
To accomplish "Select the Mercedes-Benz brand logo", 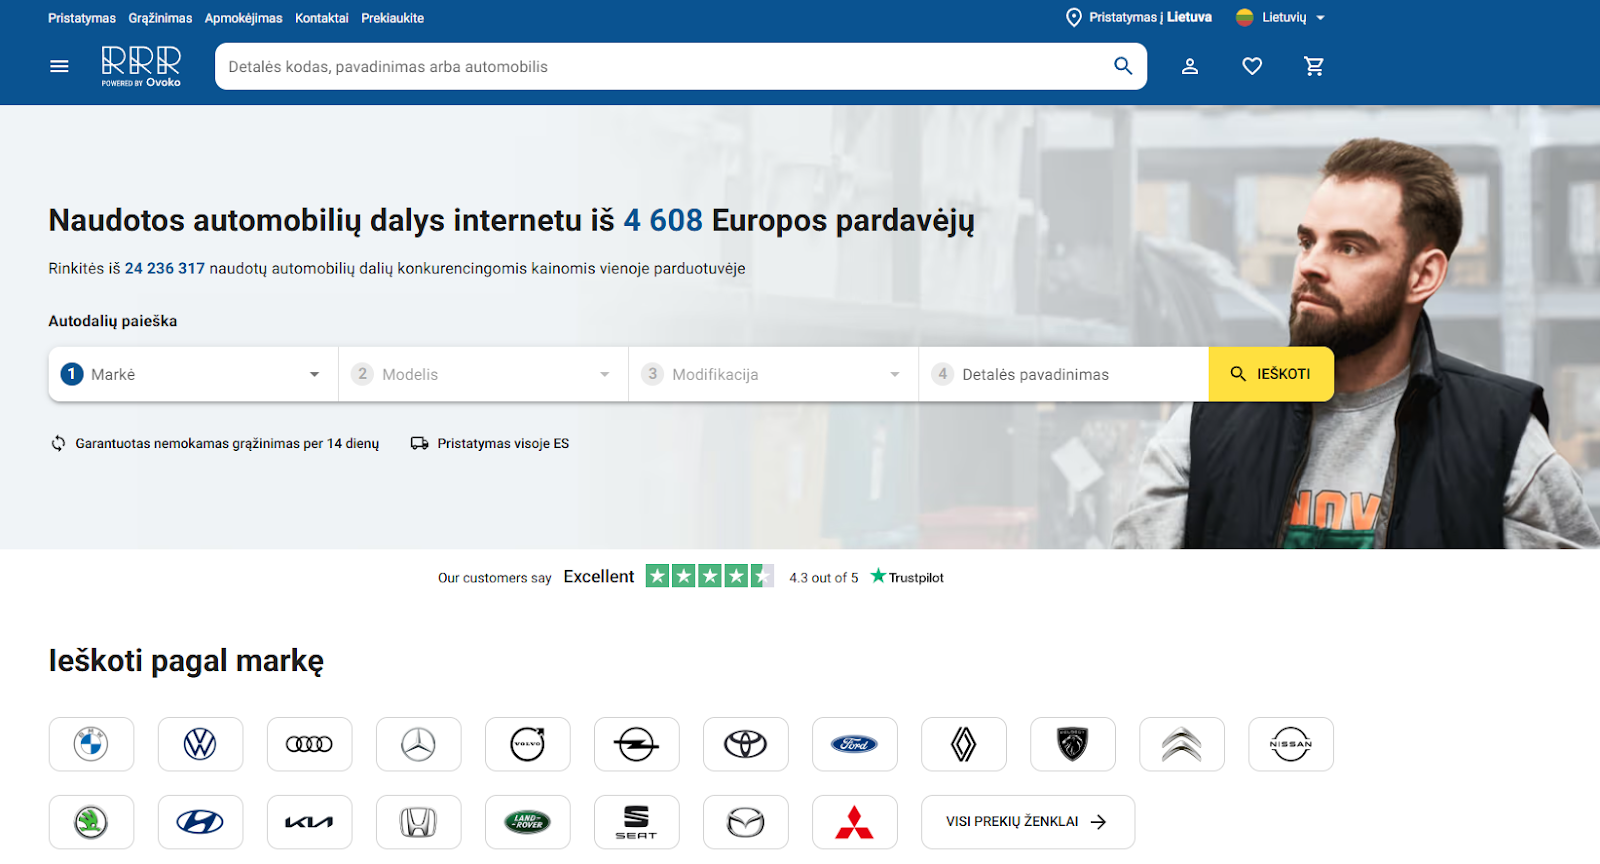I will [418, 744].
